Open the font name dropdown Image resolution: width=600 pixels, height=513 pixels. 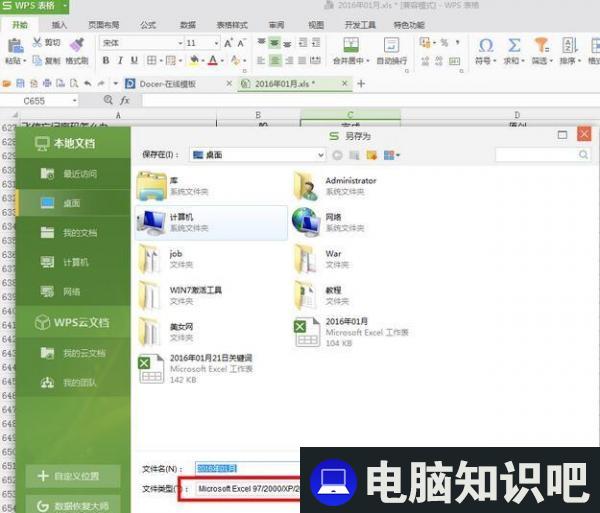180,43
